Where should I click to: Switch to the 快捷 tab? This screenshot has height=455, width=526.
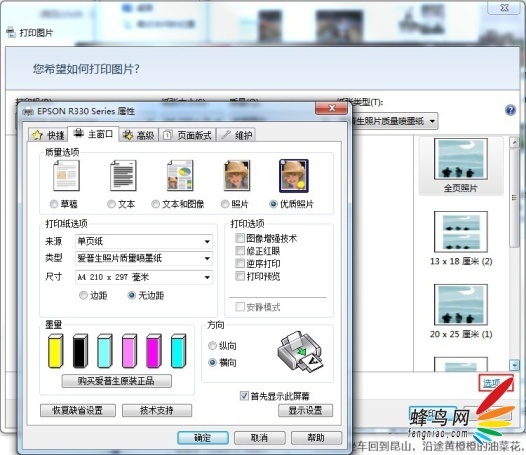[x=48, y=135]
